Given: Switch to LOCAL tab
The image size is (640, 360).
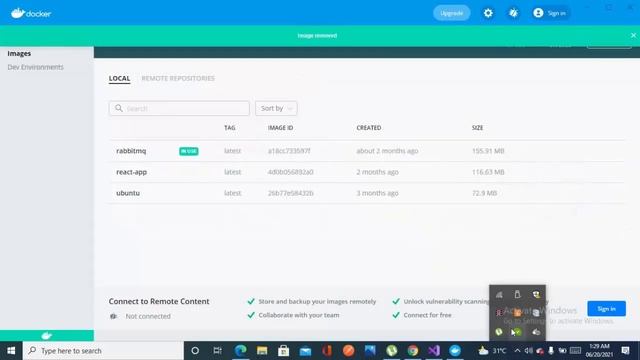Looking at the screenshot, I should pos(119,78).
